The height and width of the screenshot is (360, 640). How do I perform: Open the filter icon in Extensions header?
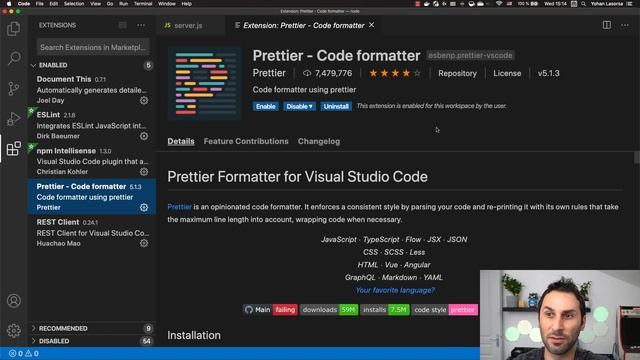[122, 25]
